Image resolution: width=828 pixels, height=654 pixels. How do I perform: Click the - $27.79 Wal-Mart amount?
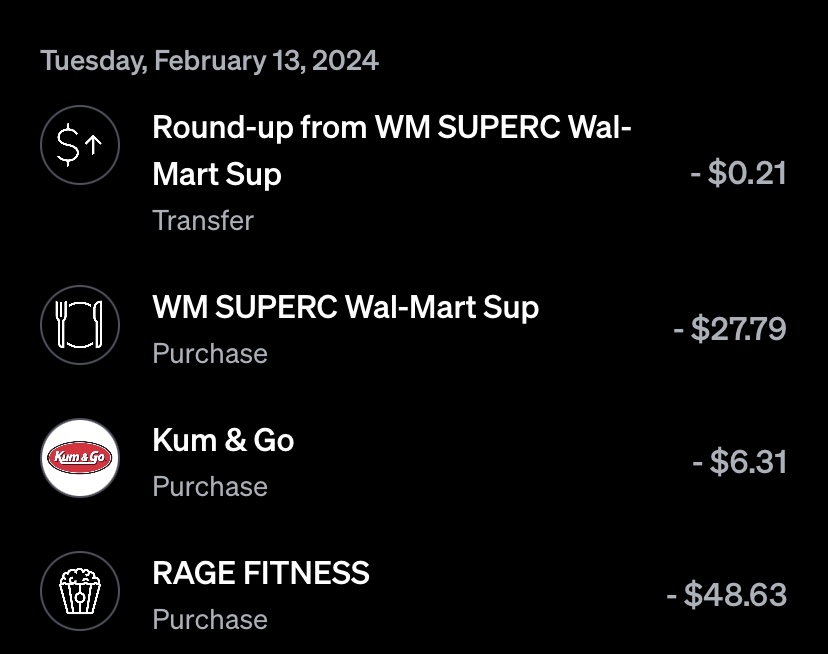730,328
